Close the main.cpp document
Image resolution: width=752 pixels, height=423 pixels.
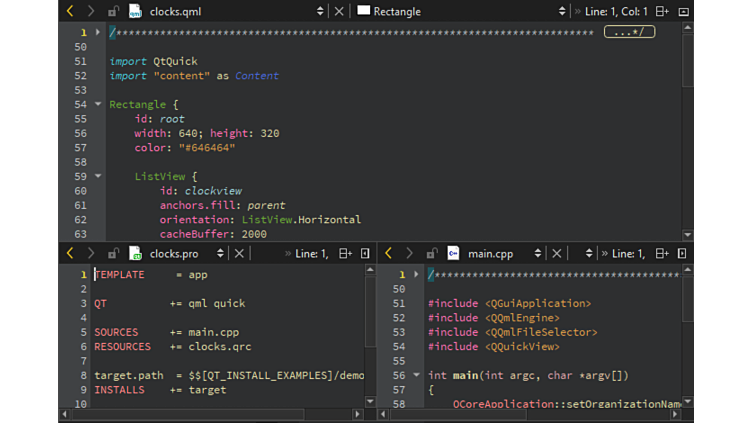557,254
